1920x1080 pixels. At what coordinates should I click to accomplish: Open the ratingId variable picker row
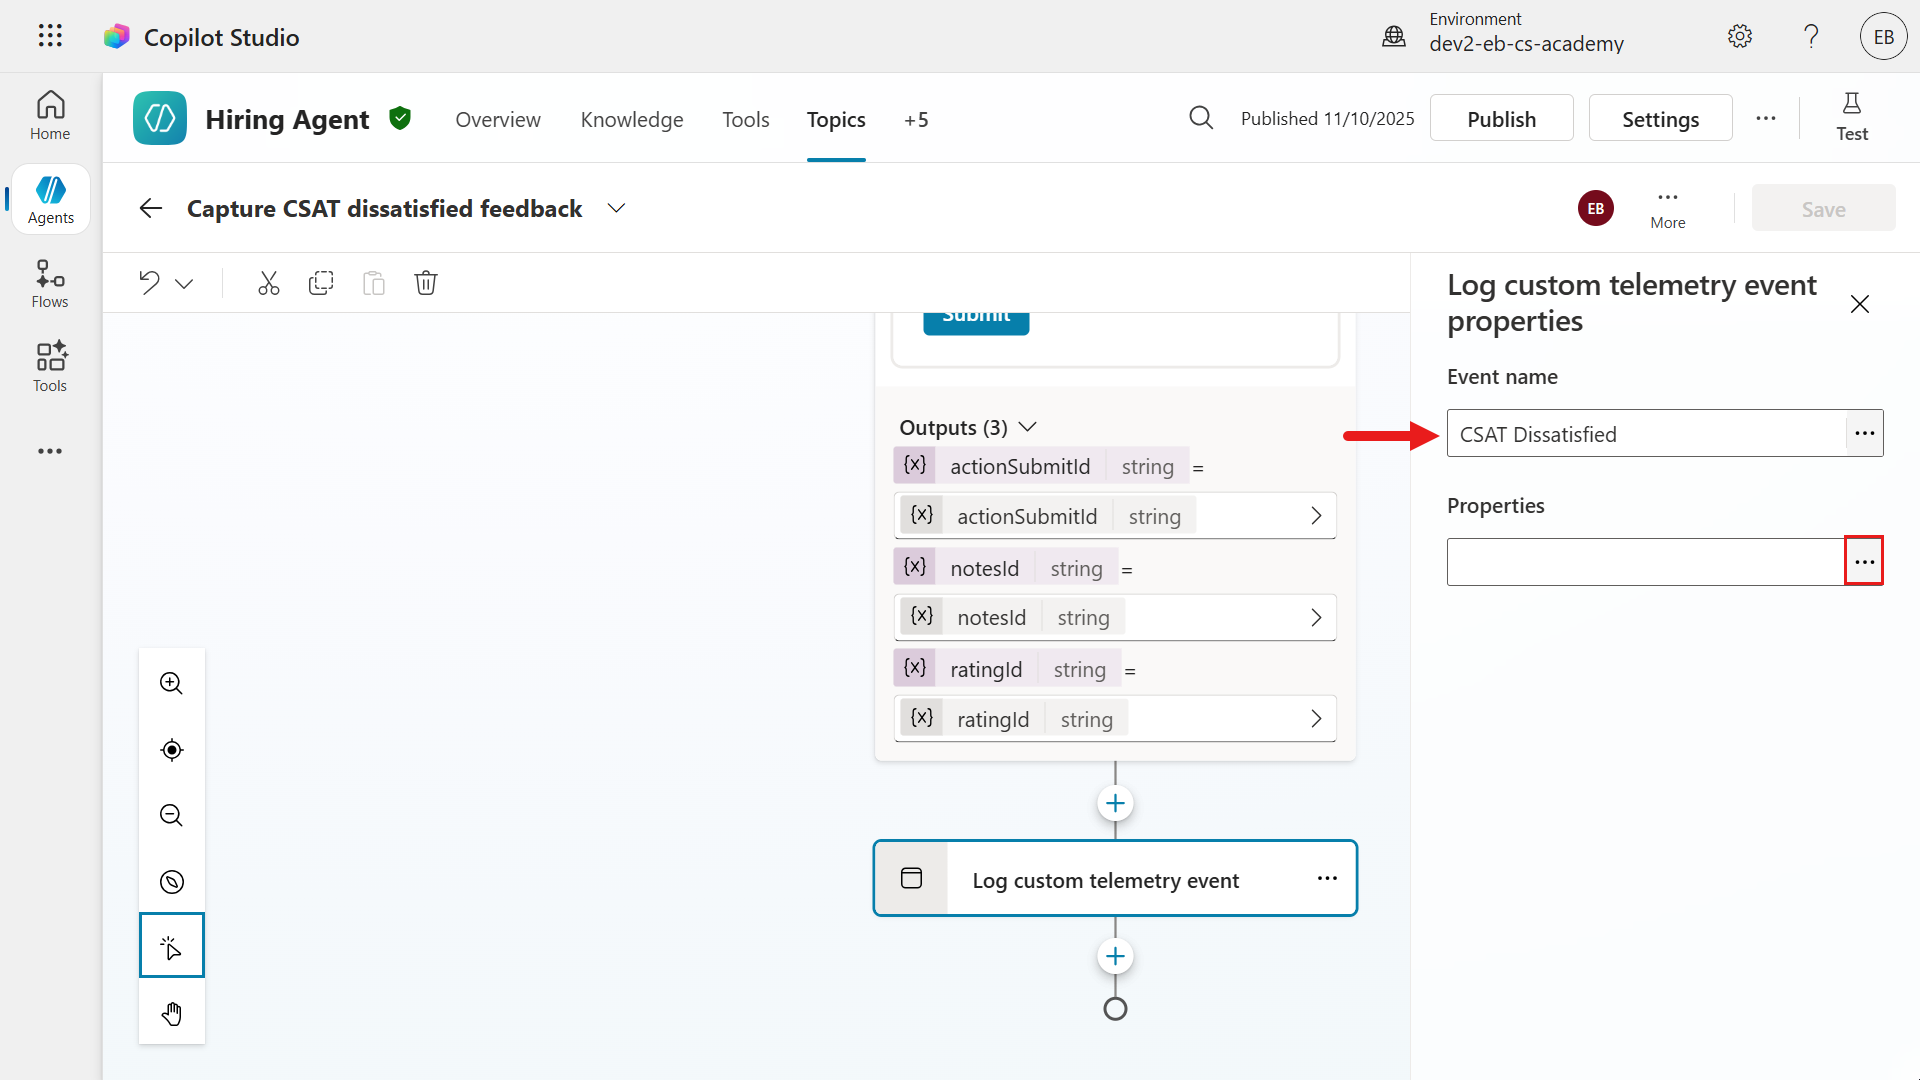coord(1115,719)
